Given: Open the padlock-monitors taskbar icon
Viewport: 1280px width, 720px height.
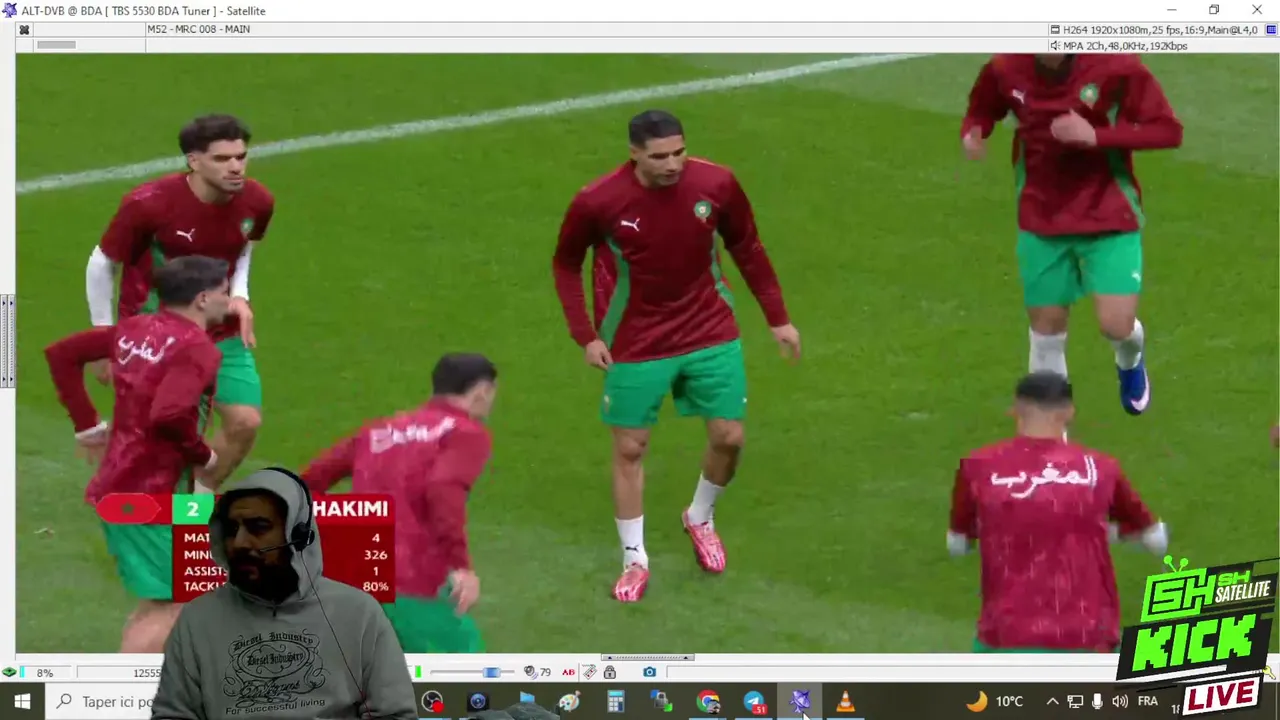Looking at the screenshot, I should [661, 702].
